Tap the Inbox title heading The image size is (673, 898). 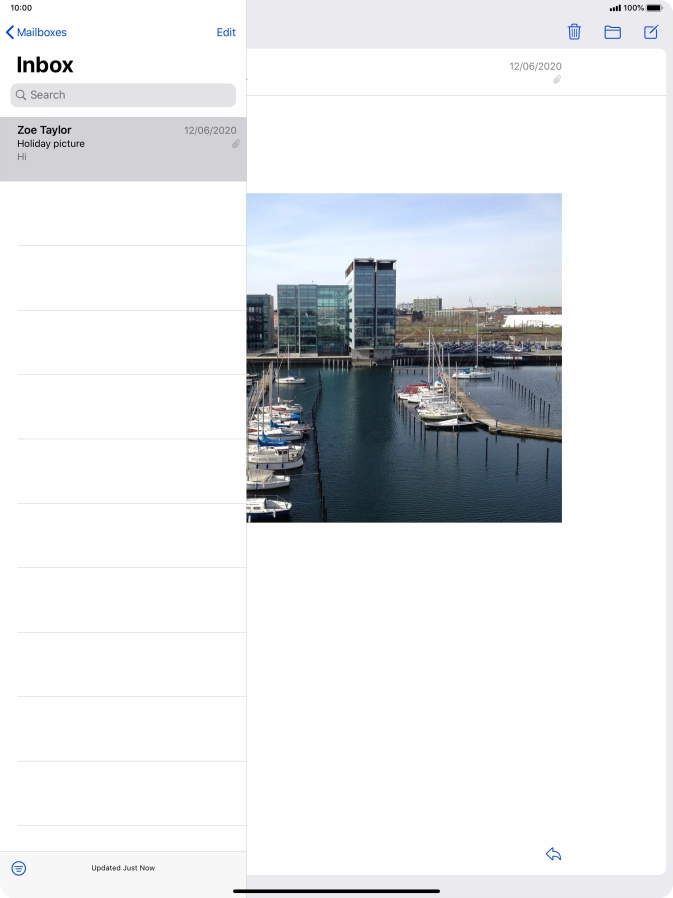45,65
